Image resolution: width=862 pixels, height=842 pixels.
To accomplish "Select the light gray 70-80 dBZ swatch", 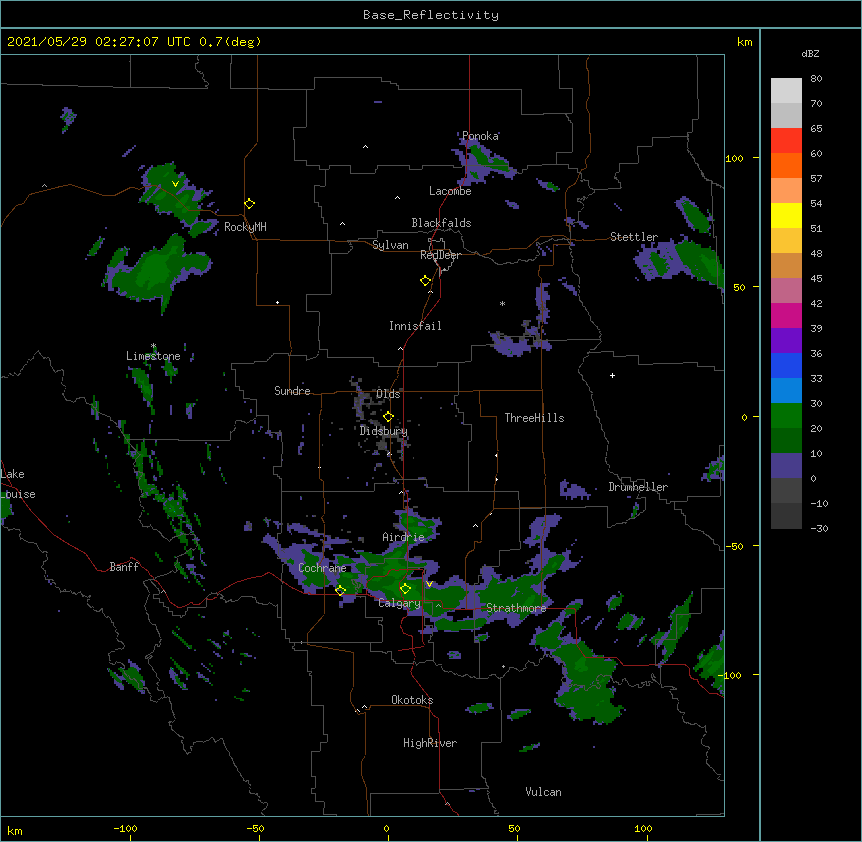I will click(x=786, y=91).
